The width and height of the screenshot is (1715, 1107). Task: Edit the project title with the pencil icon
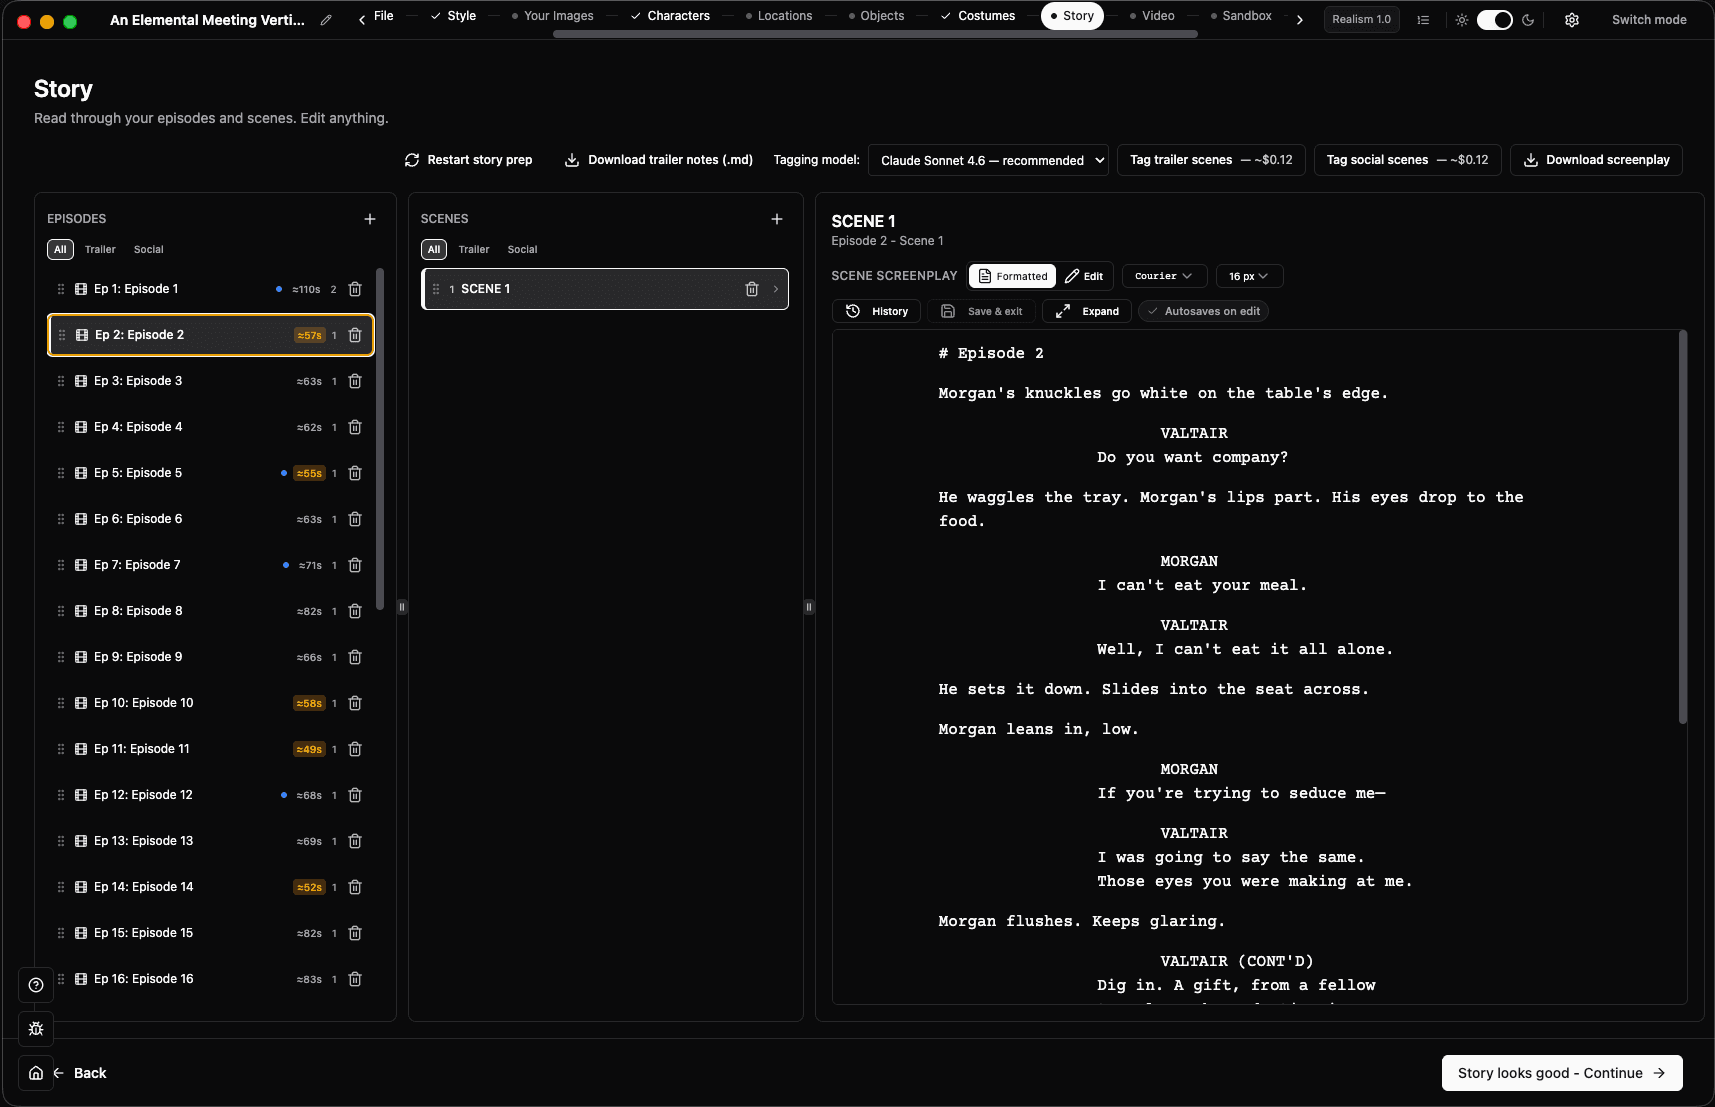click(x=326, y=20)
